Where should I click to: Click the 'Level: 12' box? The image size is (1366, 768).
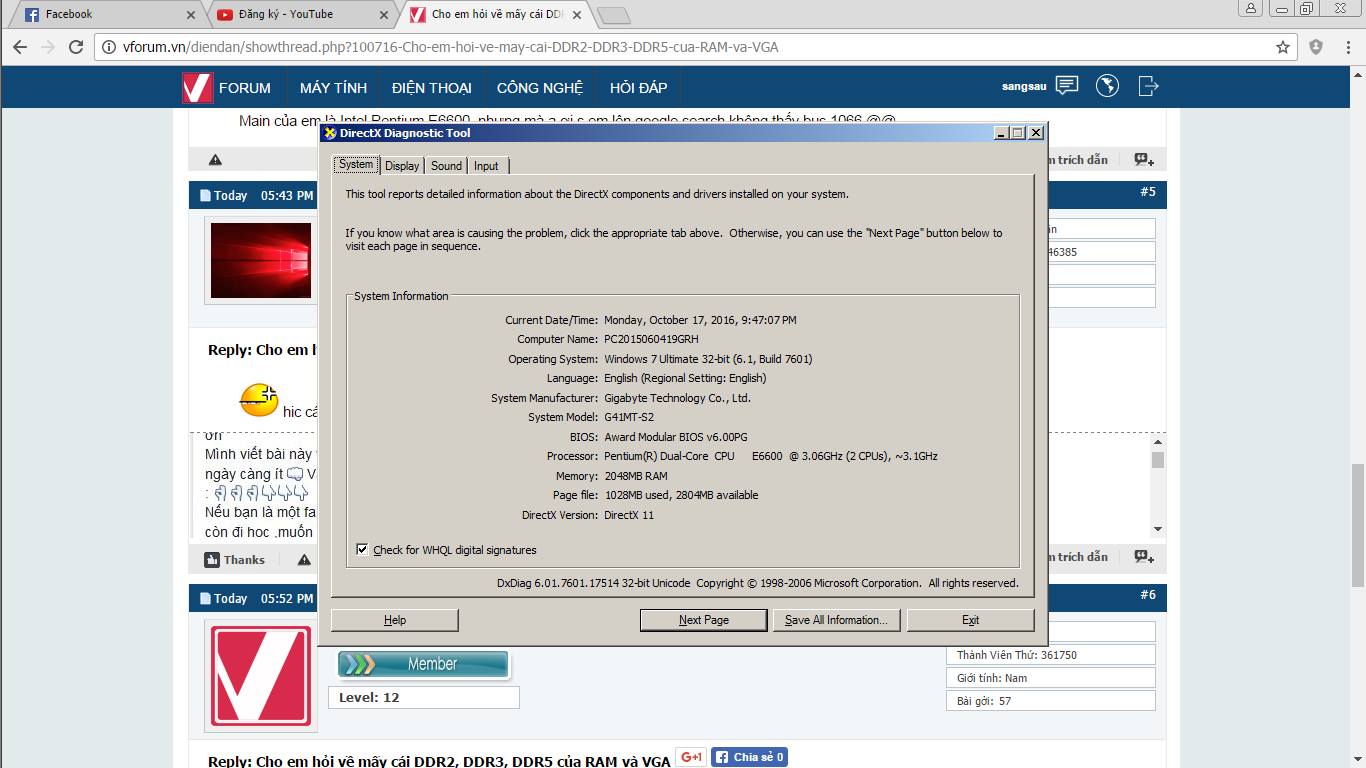click(x=424, y=698)
